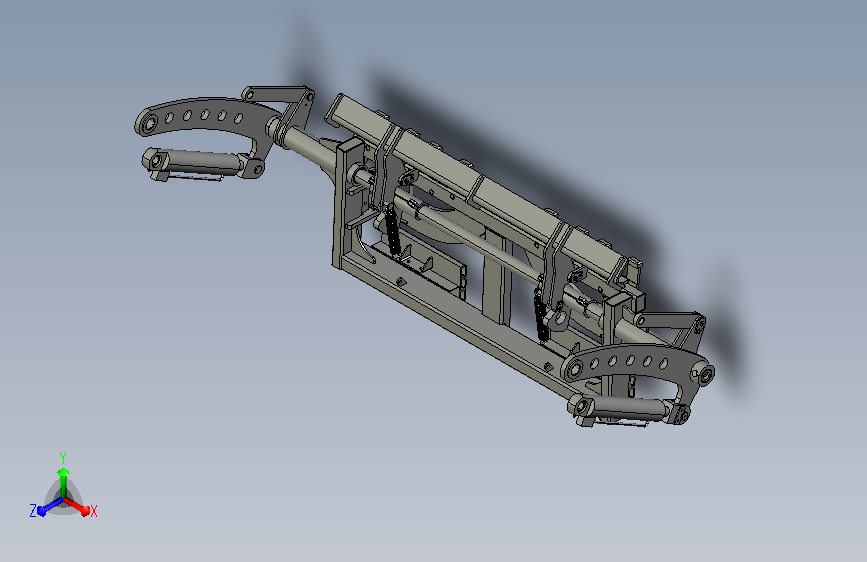Select the right black spring in the frame
Image resolution: width=867 pixels, height=562 pixels.
pos(541,314)
